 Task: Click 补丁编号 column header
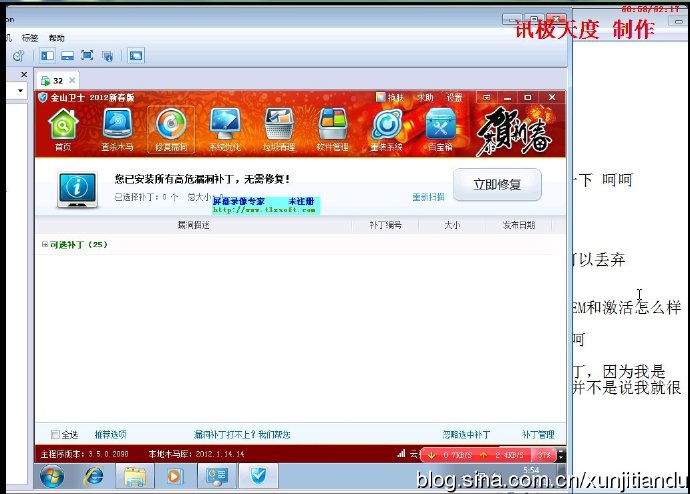point(385,225)
